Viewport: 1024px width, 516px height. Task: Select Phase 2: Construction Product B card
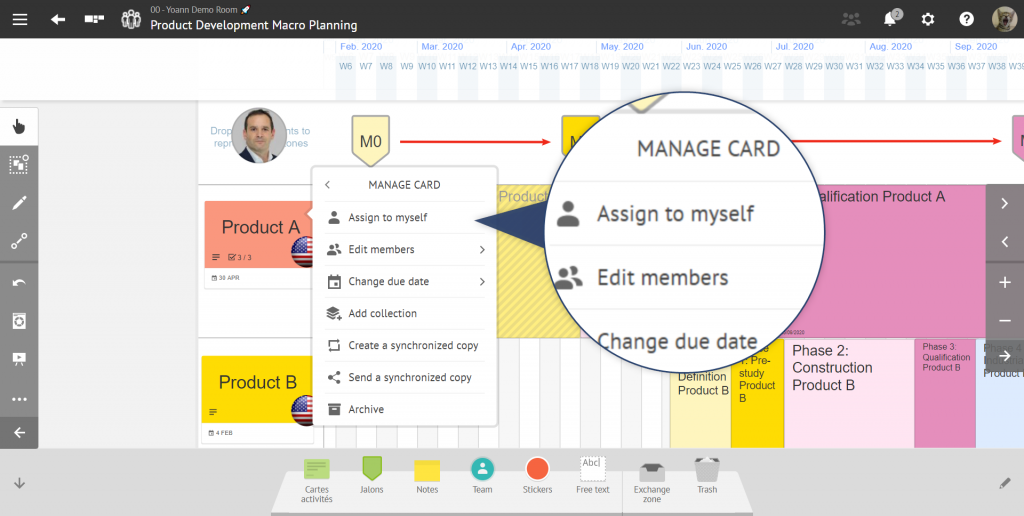[849, 393]
